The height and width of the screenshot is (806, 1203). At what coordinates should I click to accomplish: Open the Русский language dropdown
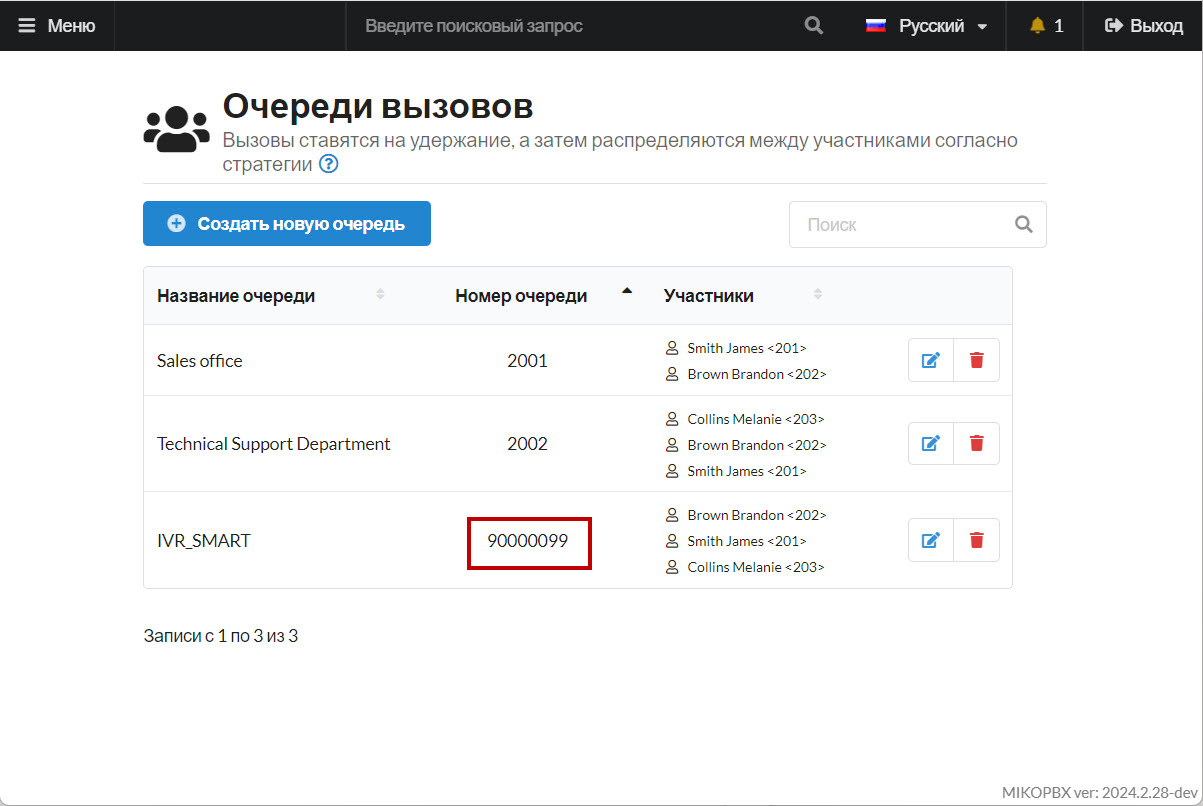(926, 26)
